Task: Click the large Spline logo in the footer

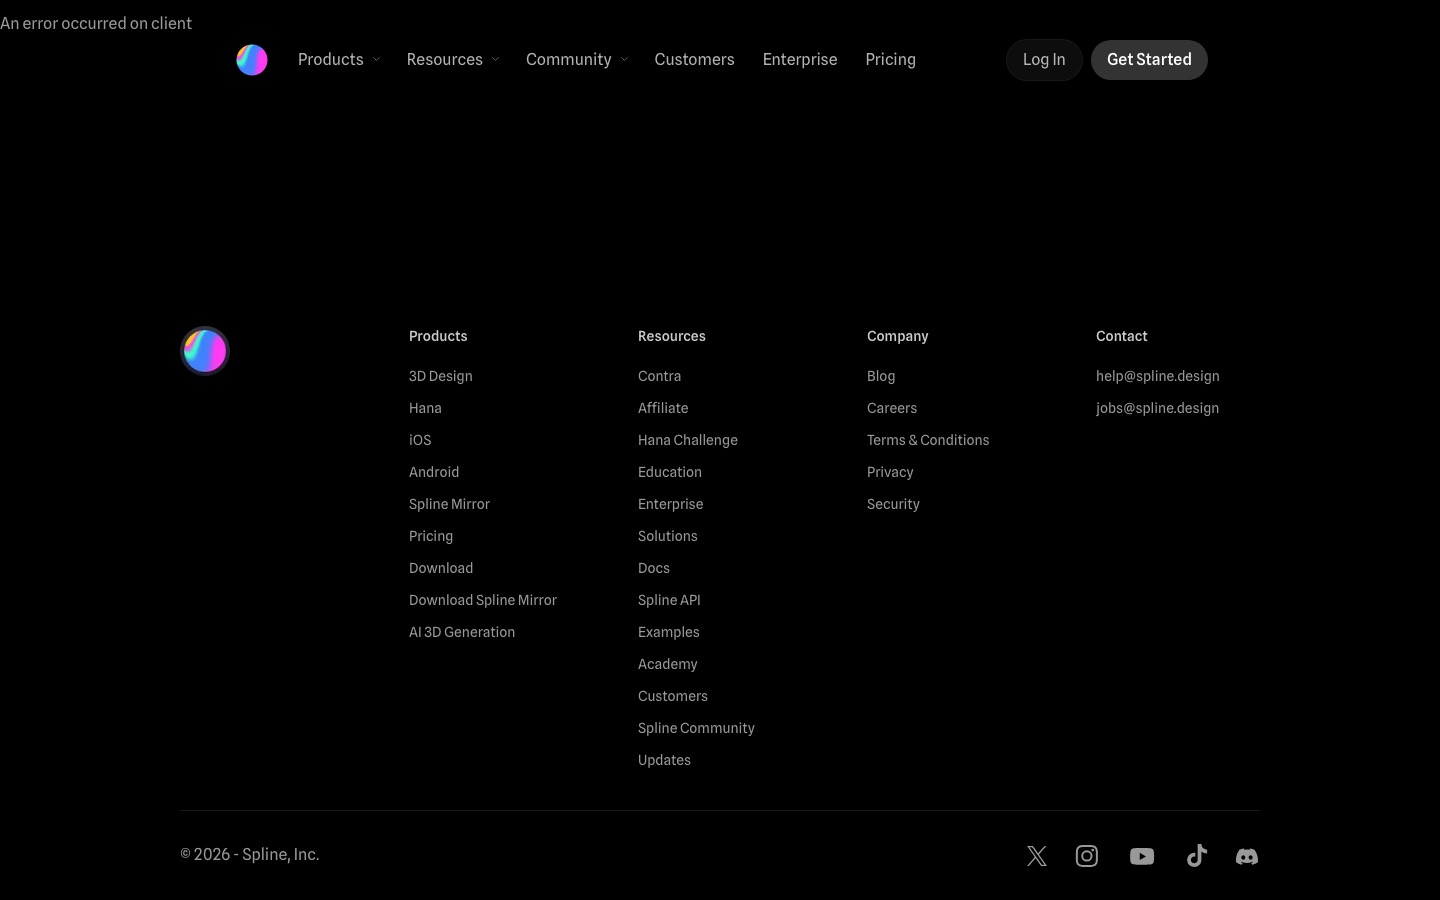Action: [205, 351]
